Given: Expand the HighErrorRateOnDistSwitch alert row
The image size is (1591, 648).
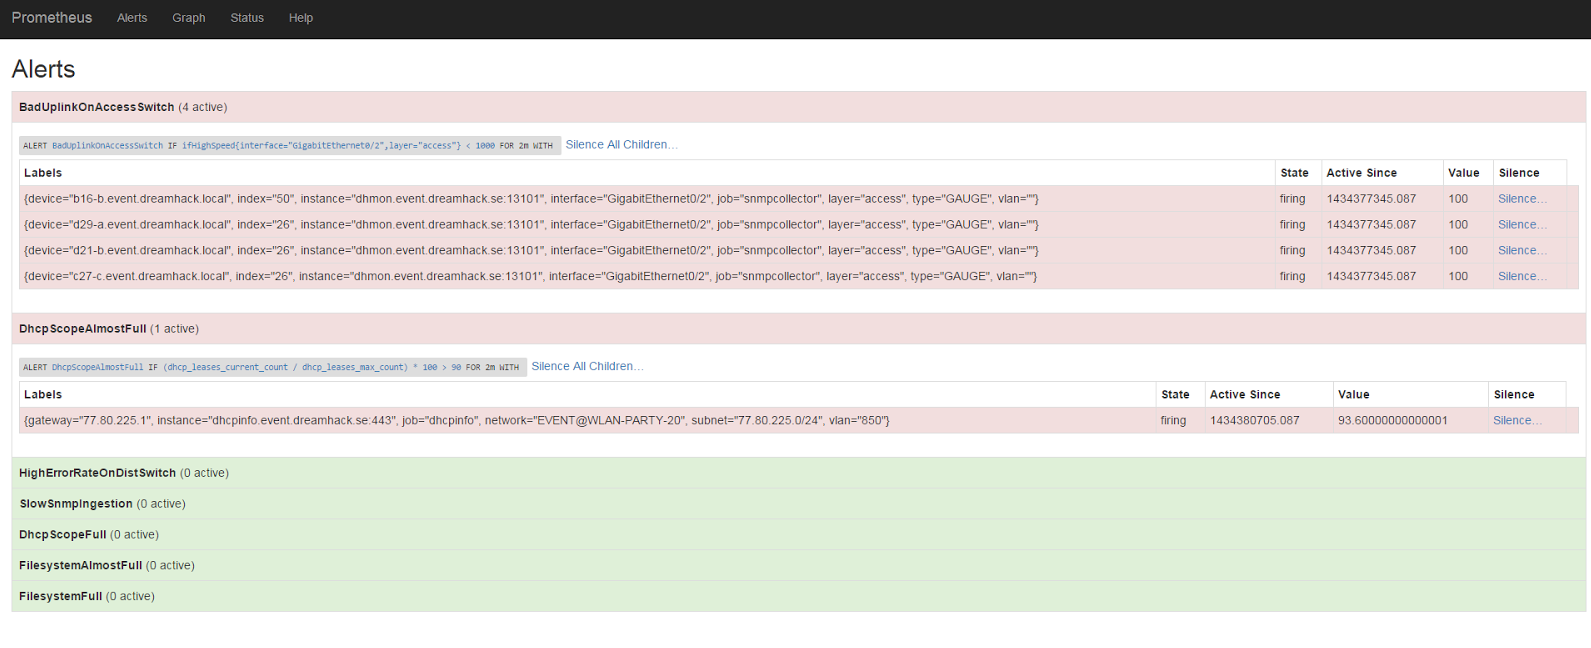Looking at the screenshot, I should [98, 473].
